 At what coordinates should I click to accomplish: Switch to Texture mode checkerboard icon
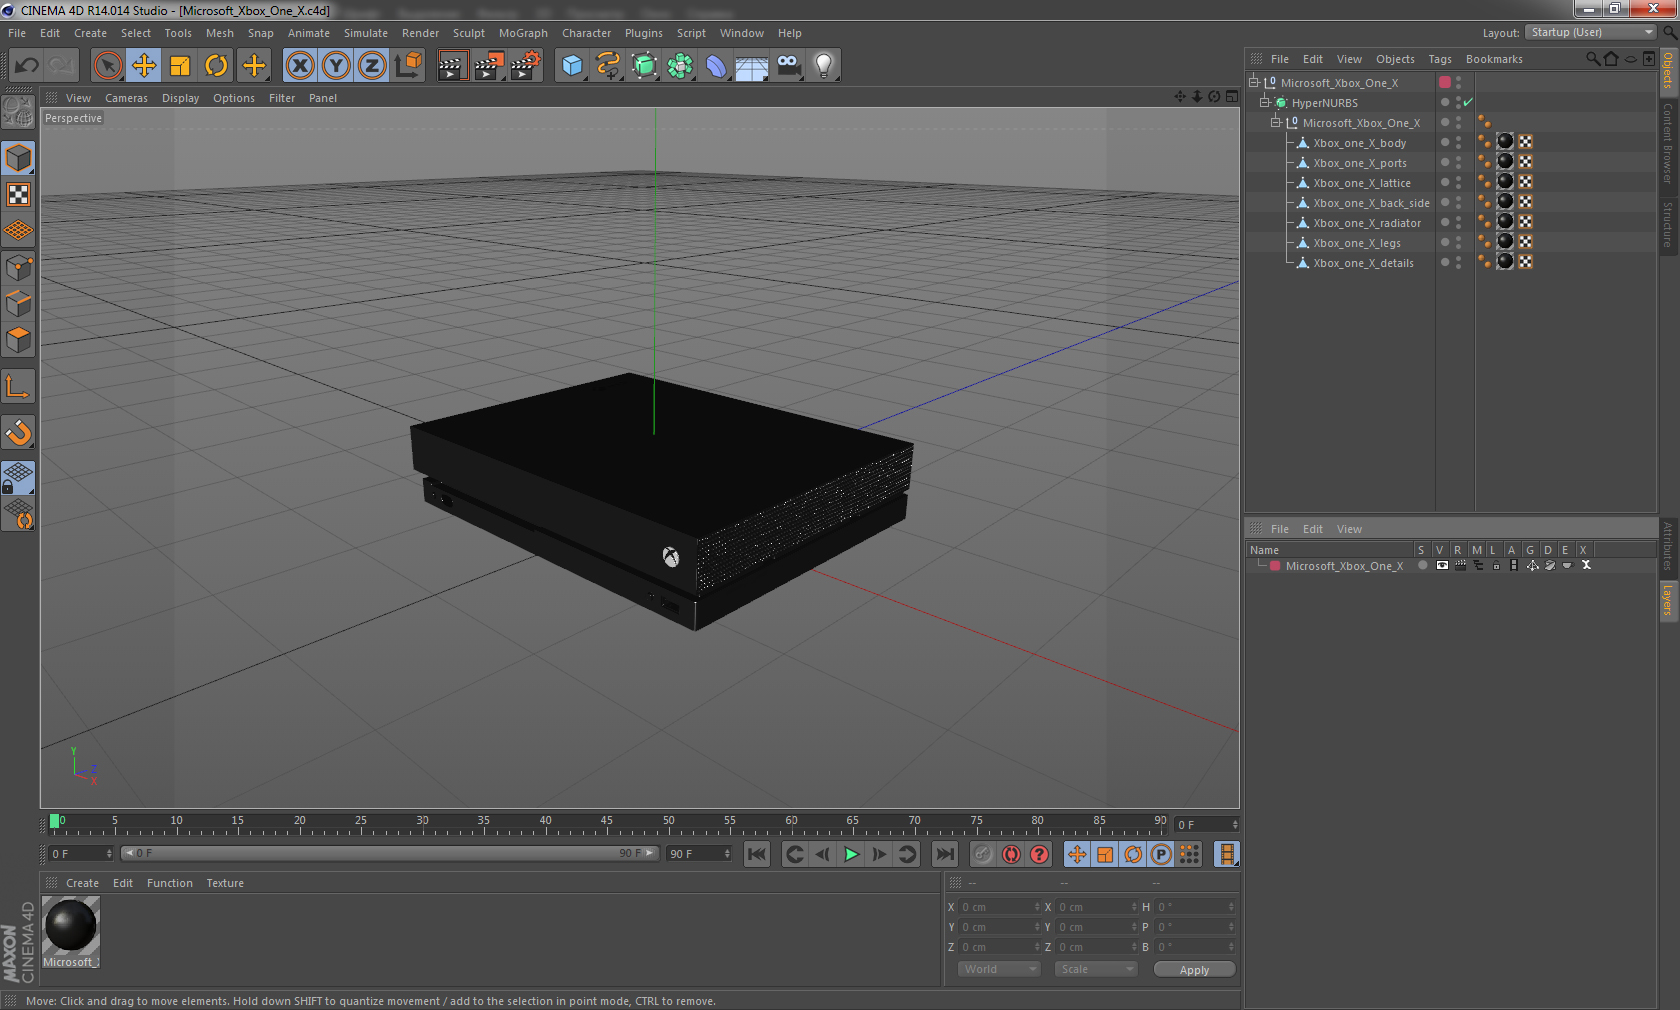pos(18,195)
